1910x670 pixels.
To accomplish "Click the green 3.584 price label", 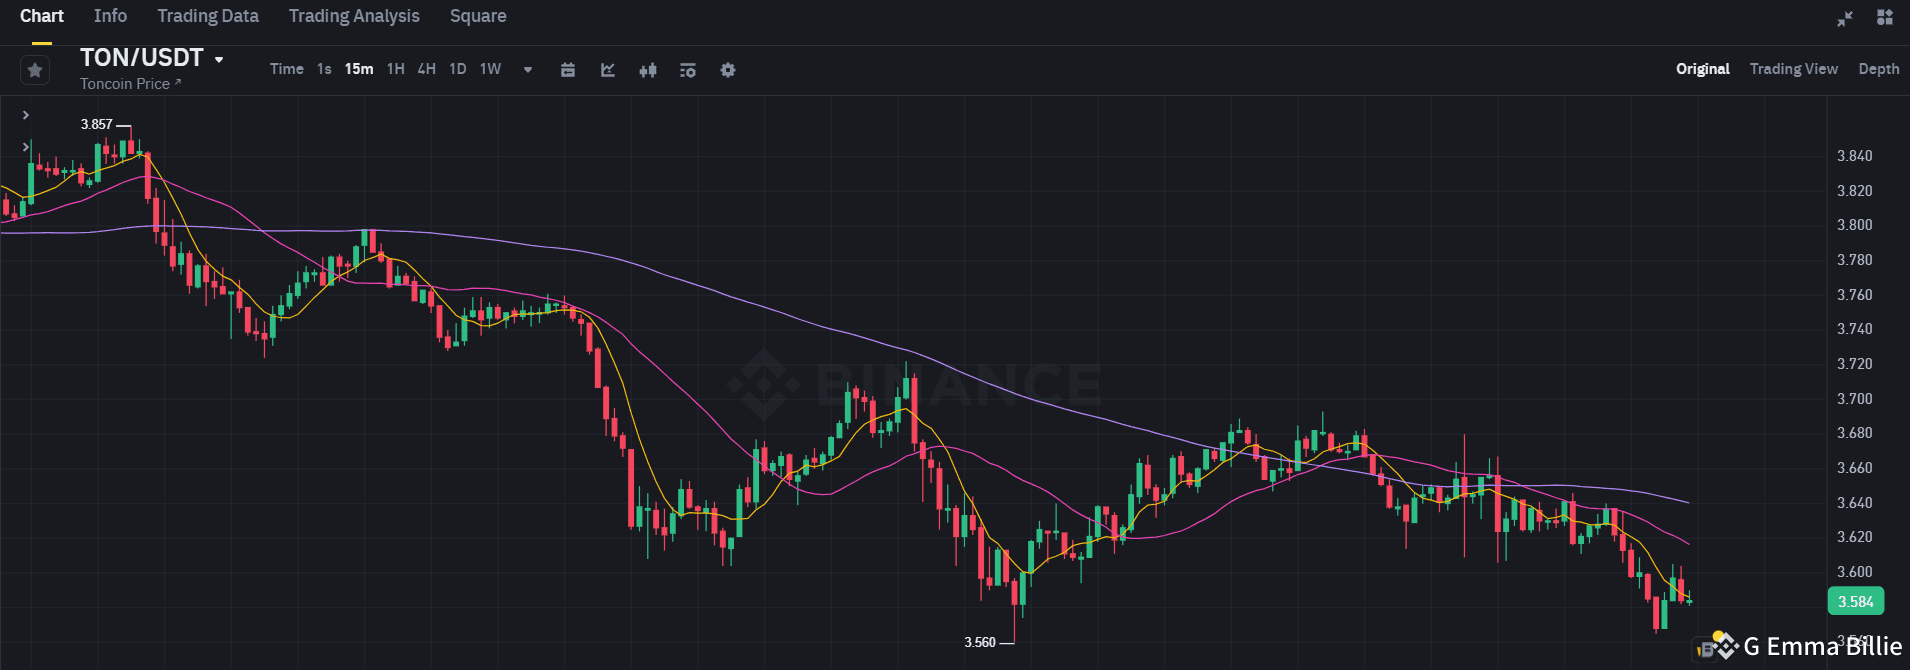I will (x=1855, y=601).
